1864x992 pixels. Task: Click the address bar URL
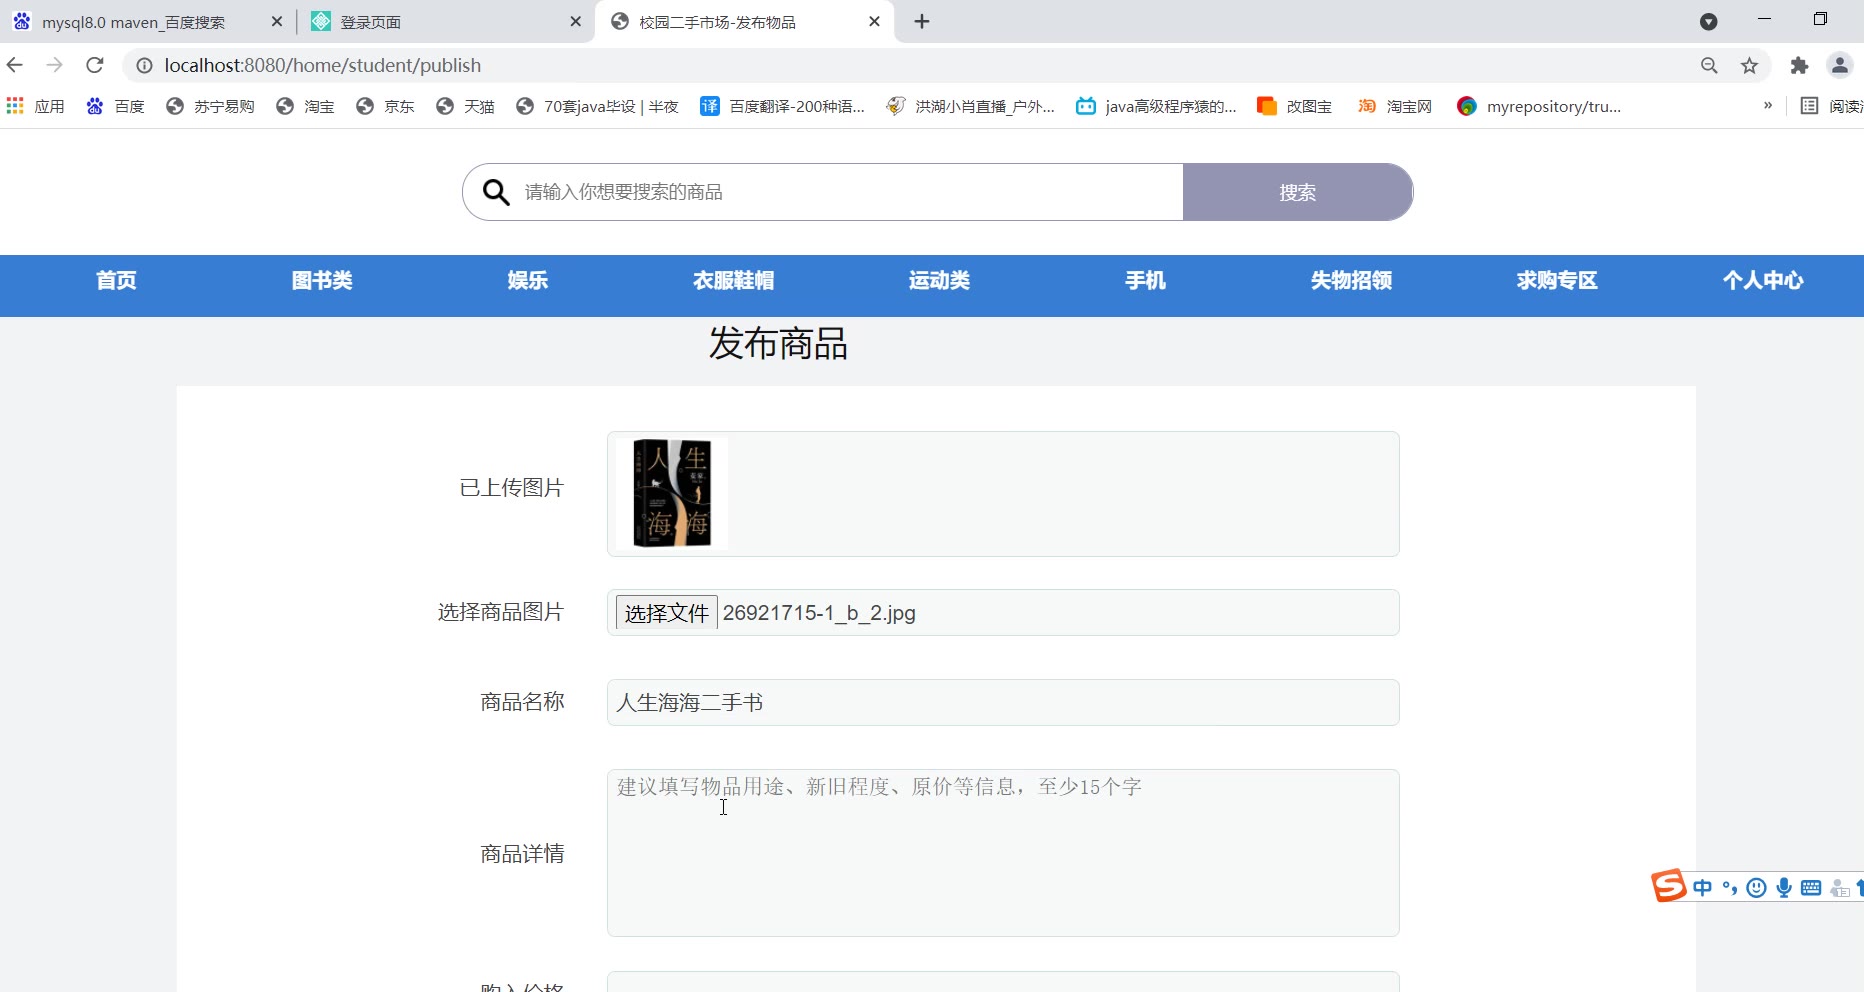pos(323,65)
